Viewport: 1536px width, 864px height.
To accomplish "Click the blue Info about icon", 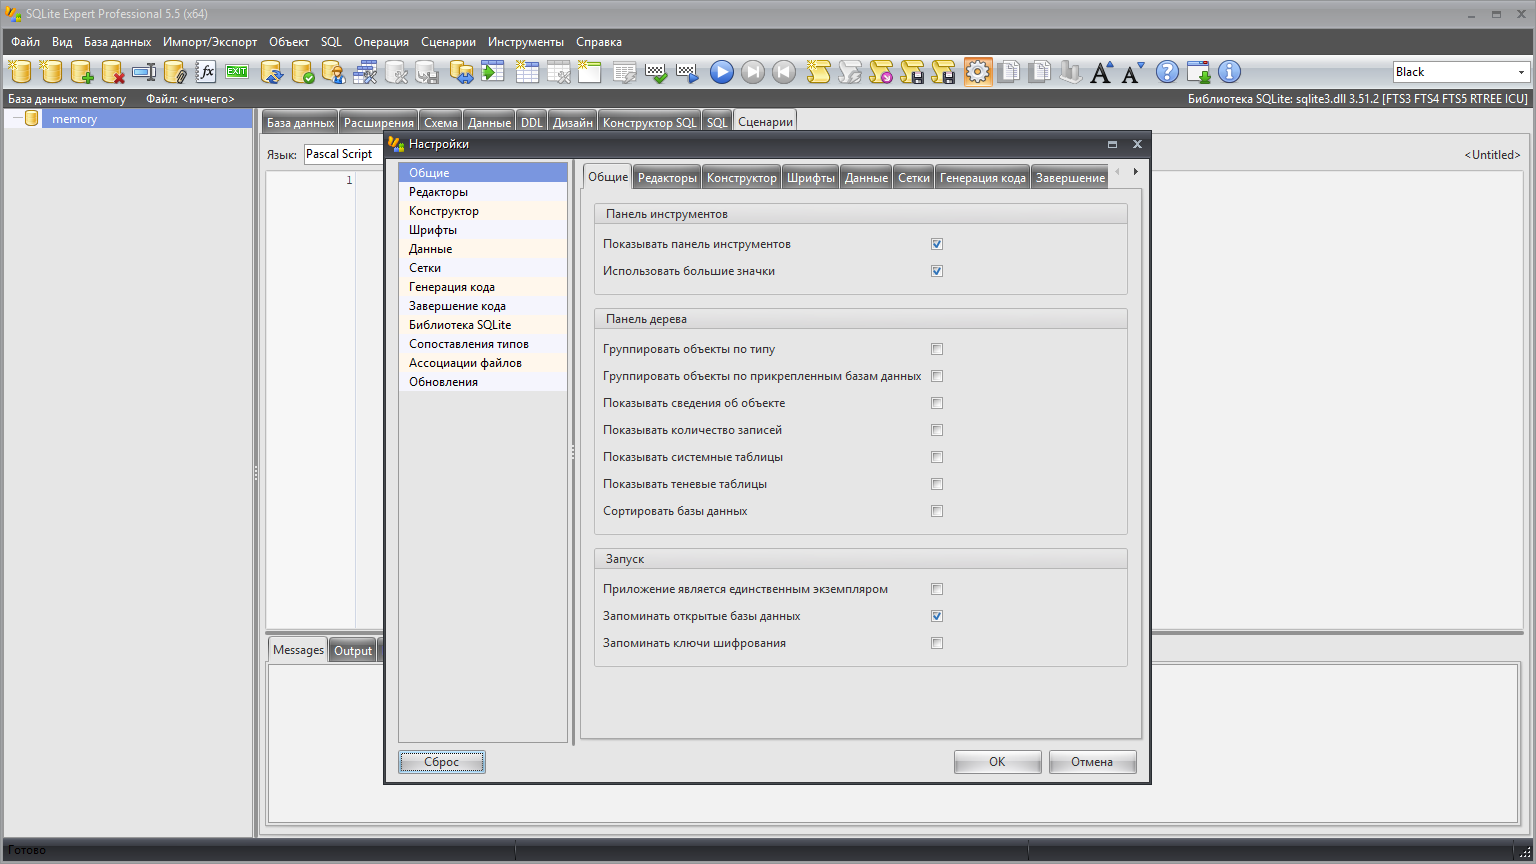I will pos(1229,72).
